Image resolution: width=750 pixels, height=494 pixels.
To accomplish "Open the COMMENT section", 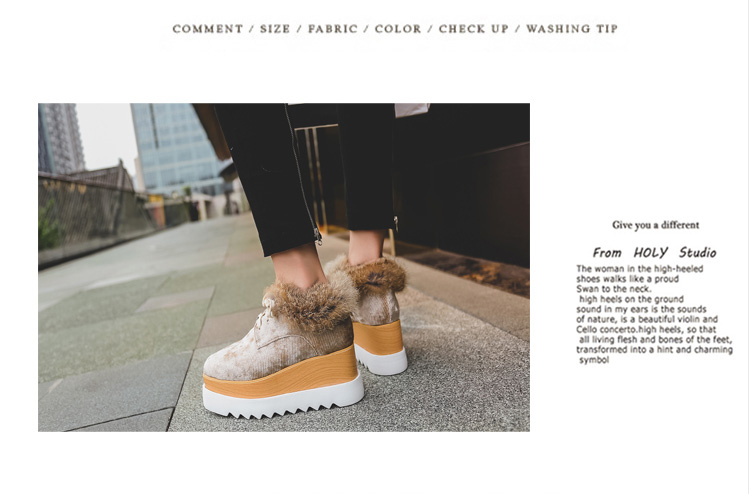I will (x=208, y=29).
